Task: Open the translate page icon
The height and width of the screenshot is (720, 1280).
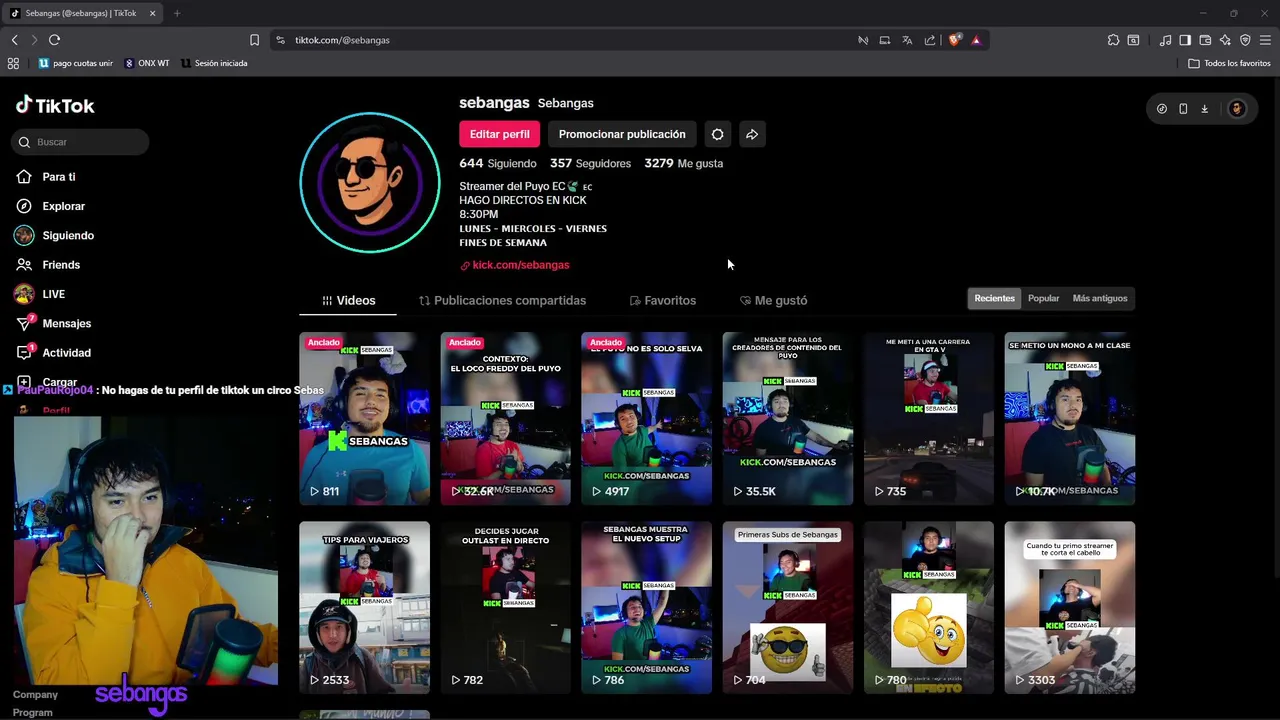Action: coord(907,40)
